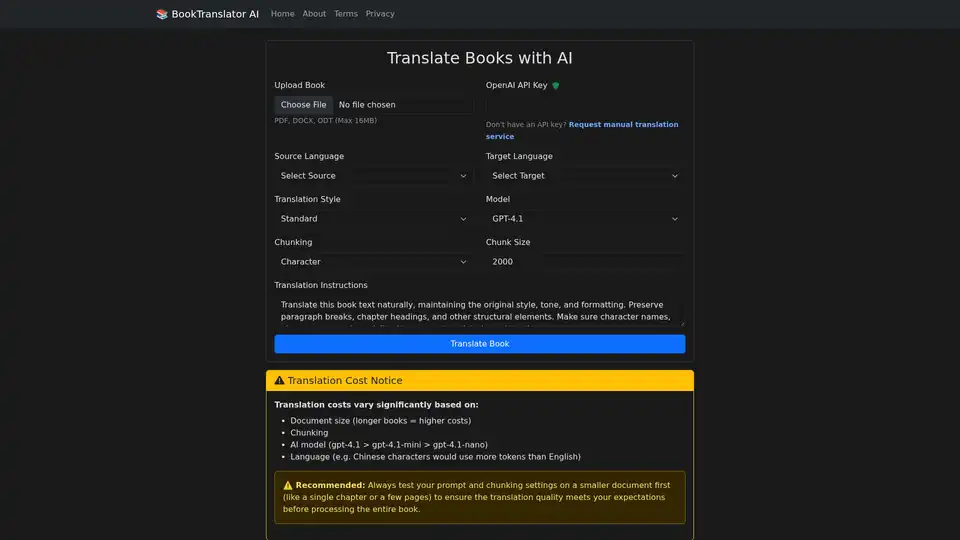
Task: Click the warning icon next to Recommended
Action: coord(288,485)
